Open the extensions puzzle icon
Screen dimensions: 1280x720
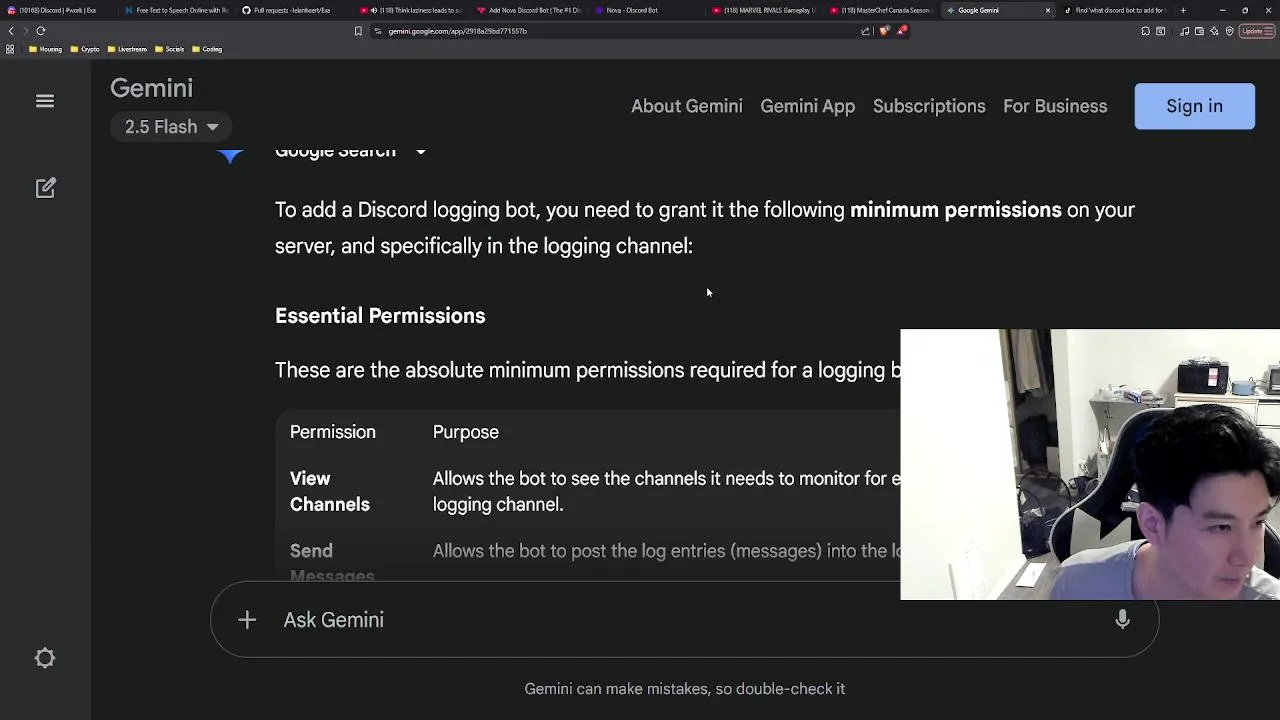click(1145, 31)
